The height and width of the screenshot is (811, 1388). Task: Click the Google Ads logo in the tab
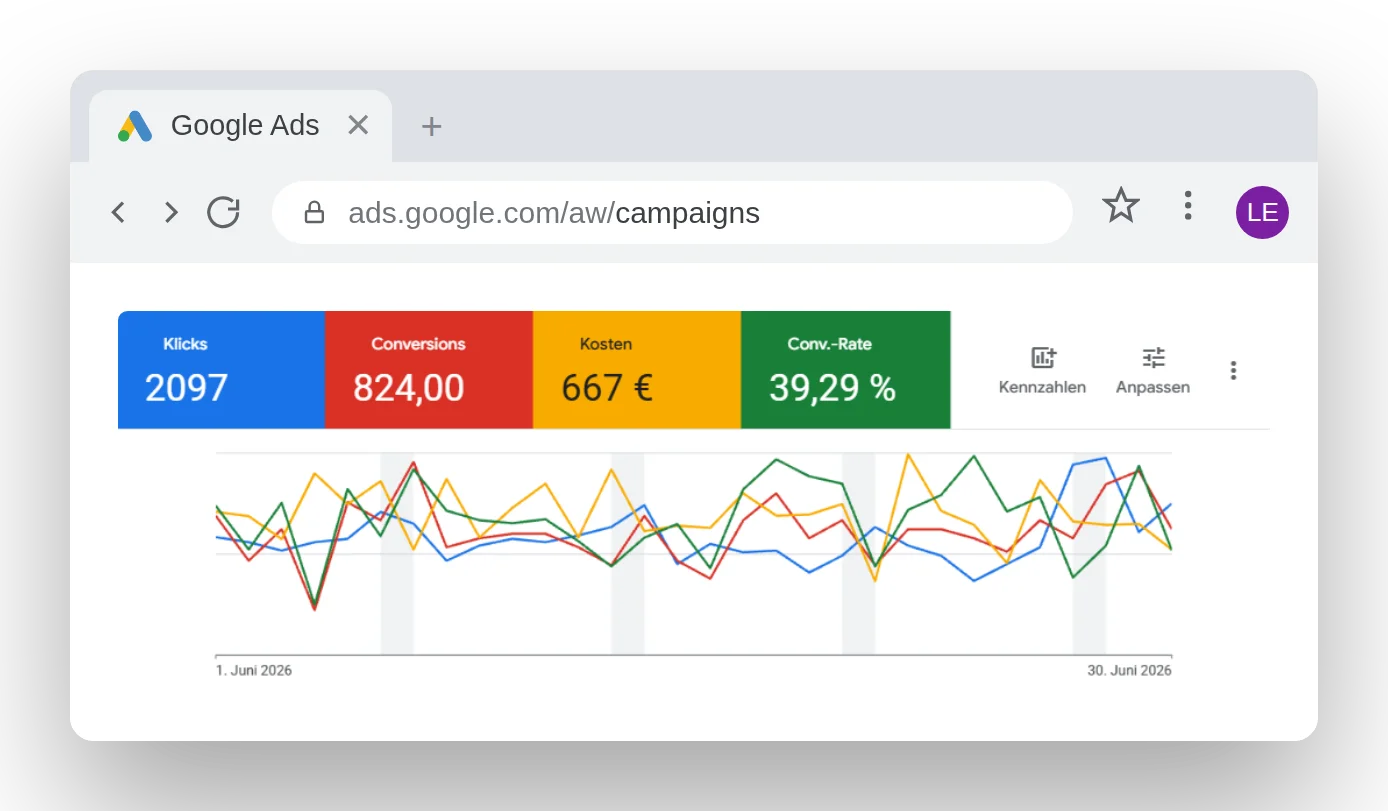135,126
